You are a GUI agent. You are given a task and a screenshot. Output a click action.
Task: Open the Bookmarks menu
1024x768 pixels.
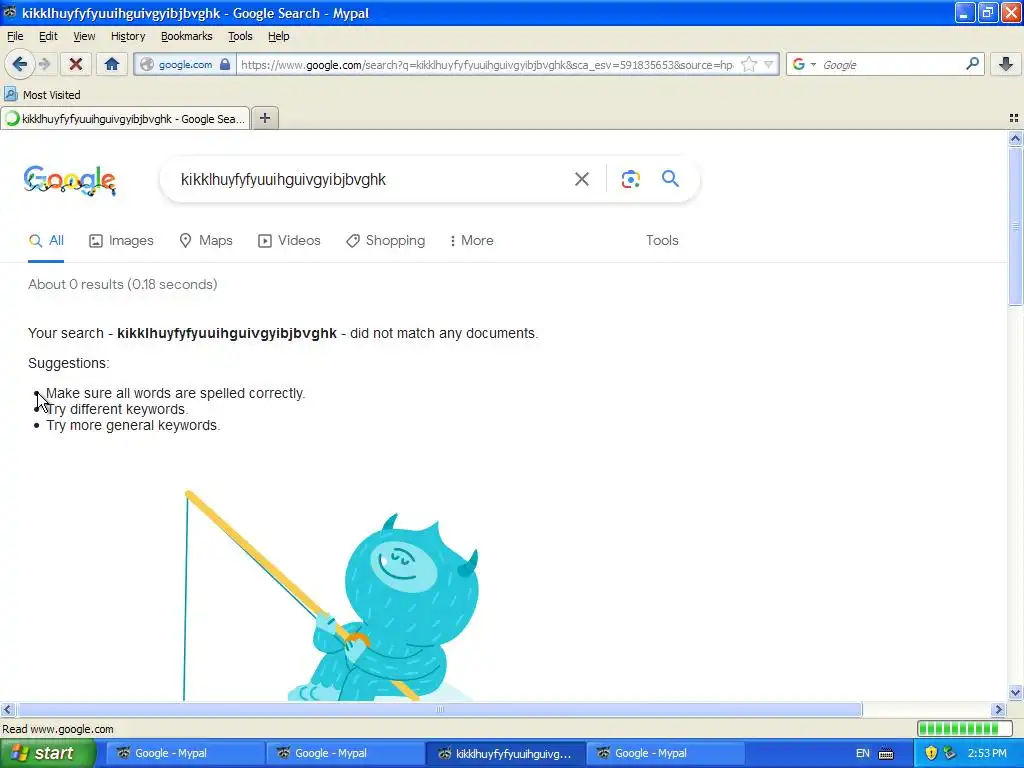(x=187, y=36)
